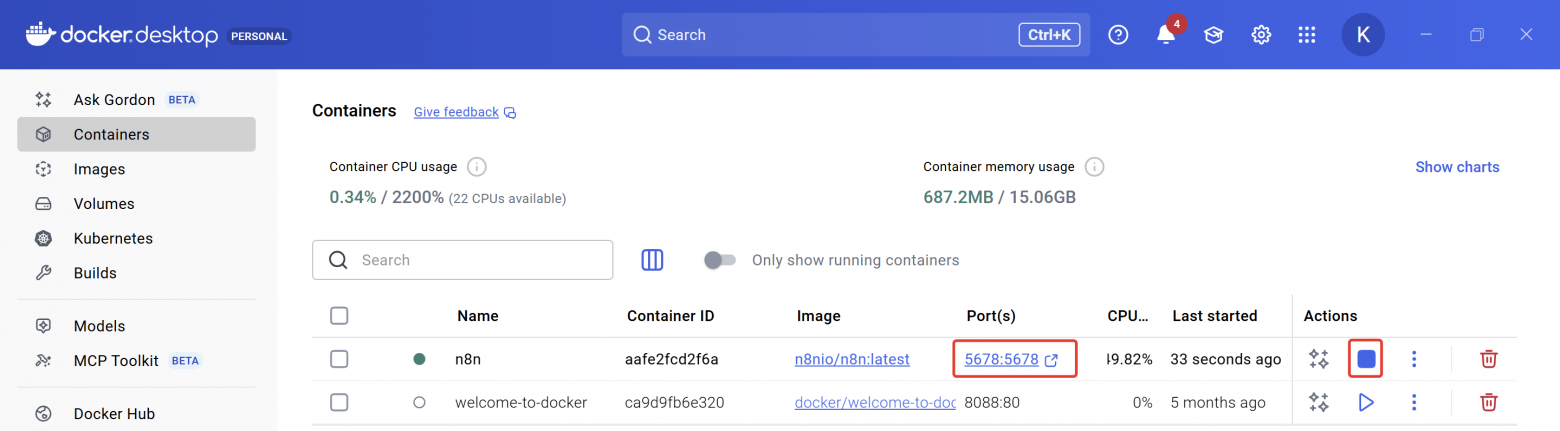Image resolution: width=1560 pixels, height=431 pixels.
Task: Open the manage columns icon
Action: click(x=652, y=260)
